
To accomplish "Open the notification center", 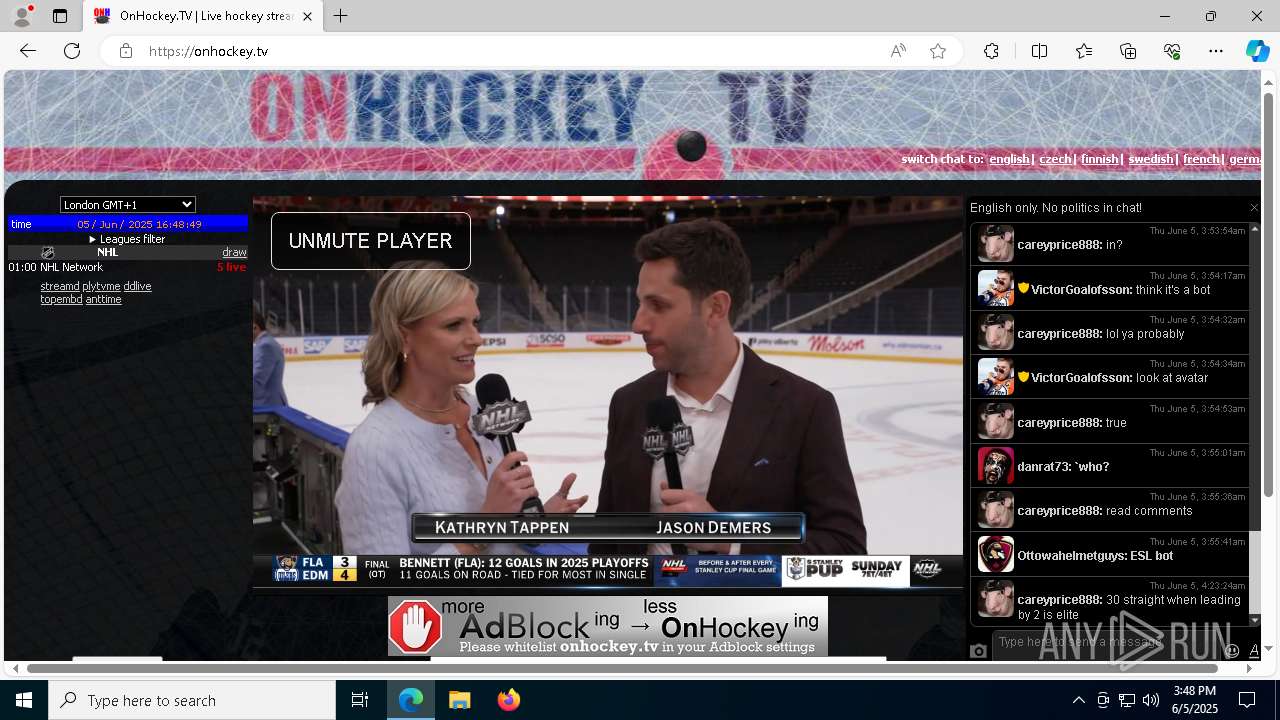I will [x=1247, y=700].
